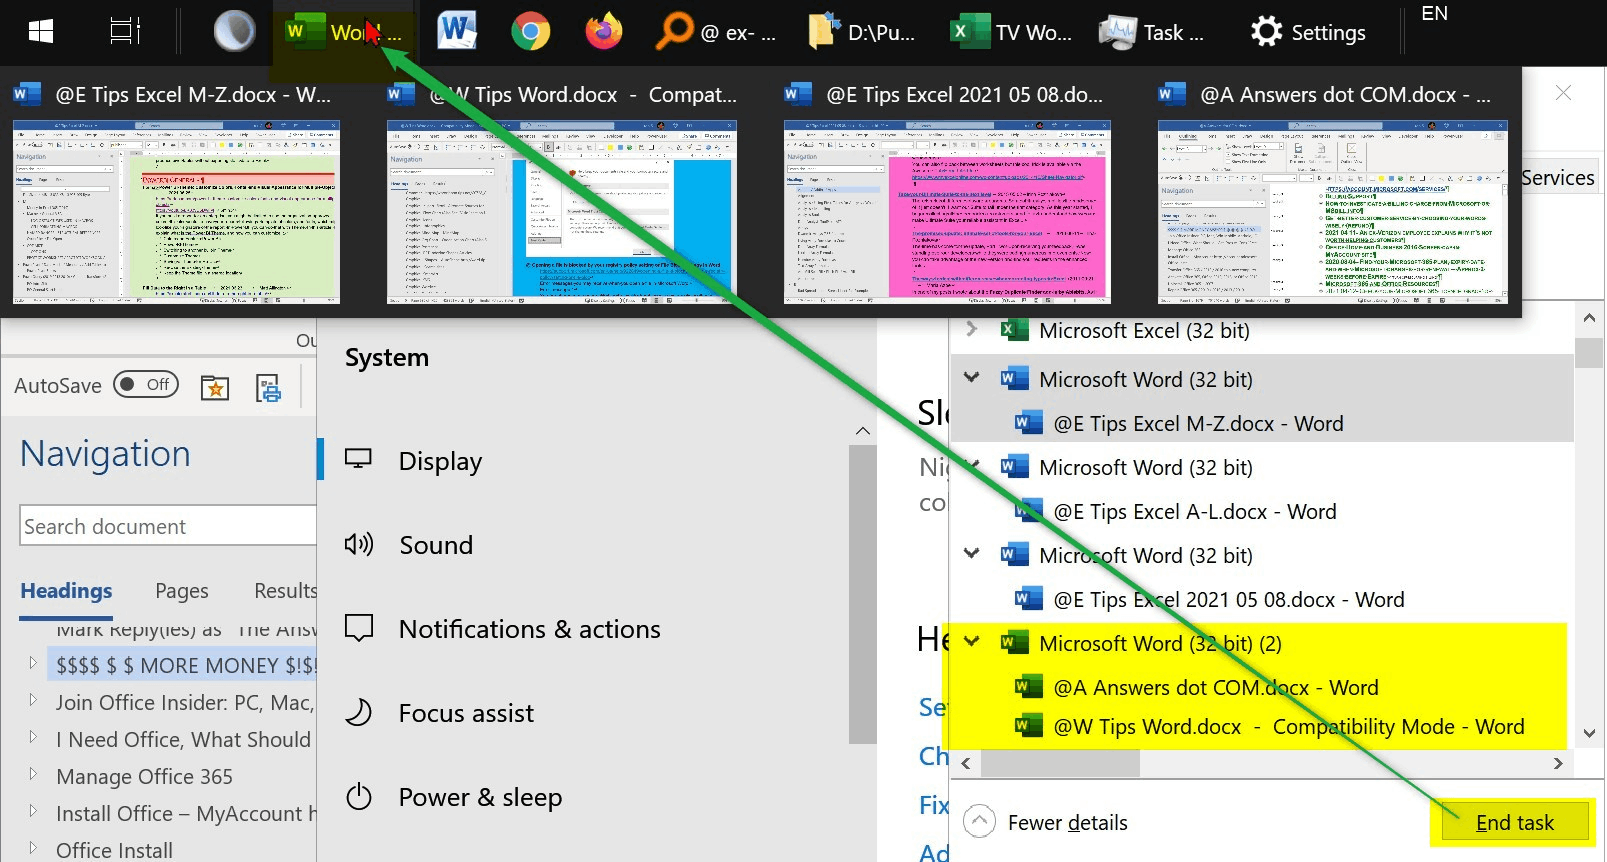Open Notifications & actions settings
The image size is (1607, 862).
pyautogui.click(x=530, y=629)
